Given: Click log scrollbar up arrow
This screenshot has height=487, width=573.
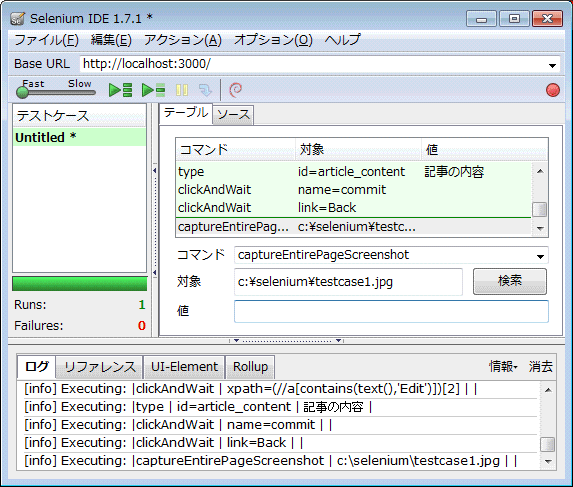Looking at the screenshot, I should pos(548,390).
